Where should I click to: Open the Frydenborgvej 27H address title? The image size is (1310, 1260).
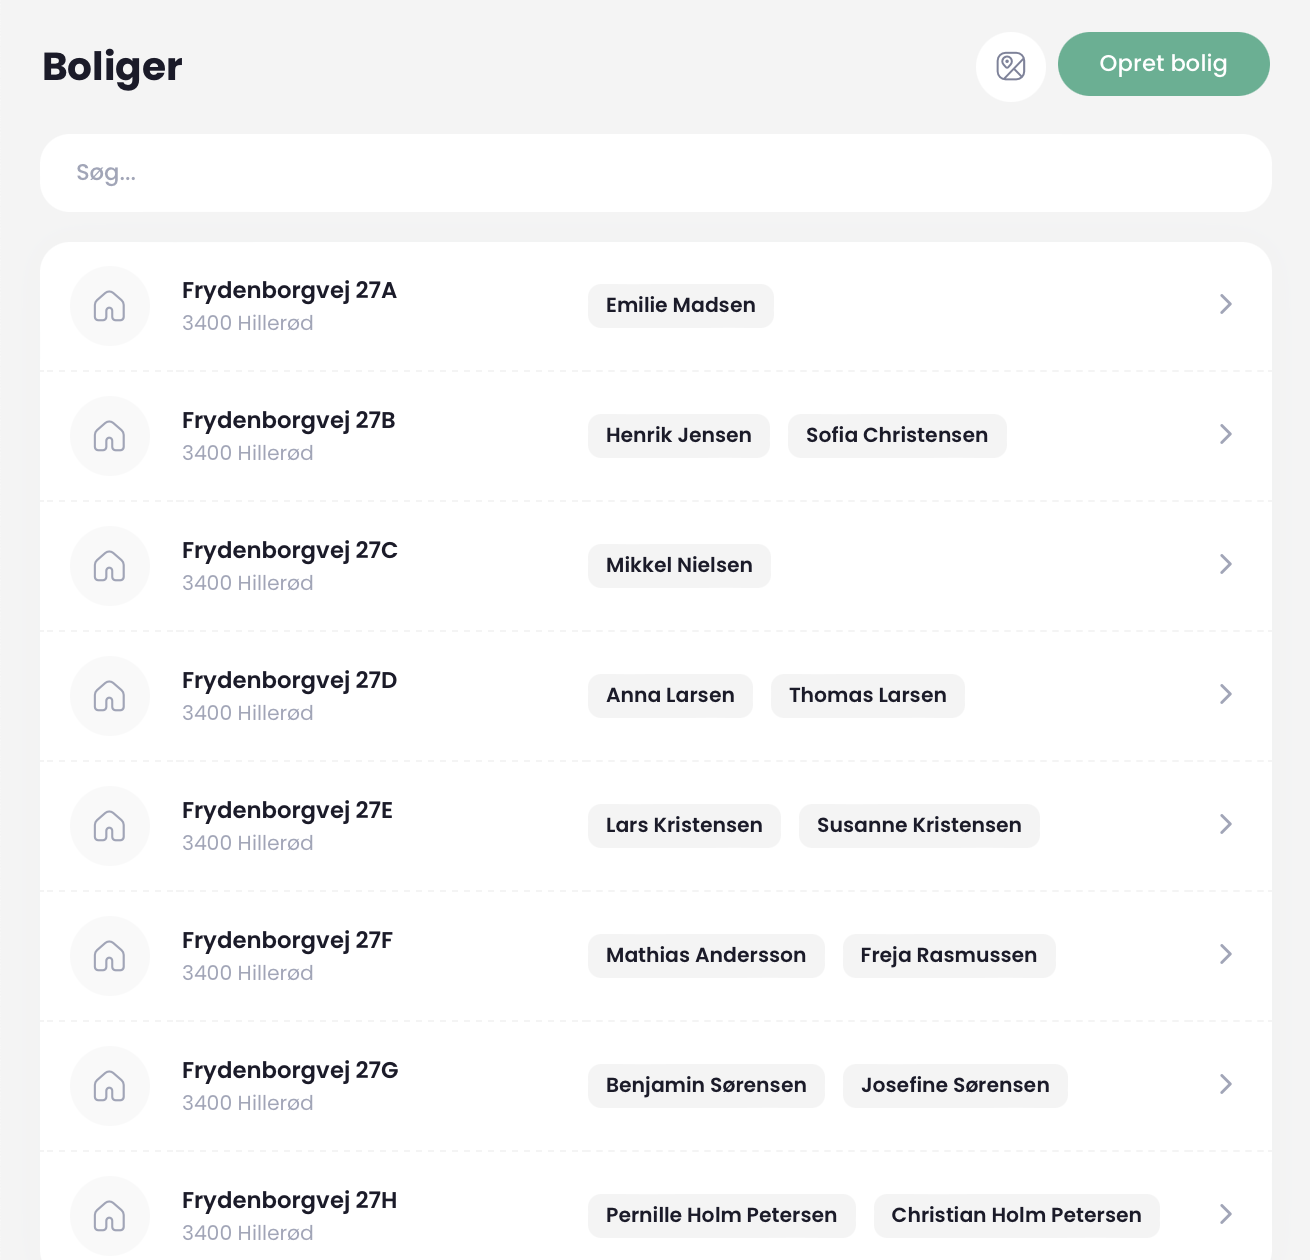(x=290, y=1200)
